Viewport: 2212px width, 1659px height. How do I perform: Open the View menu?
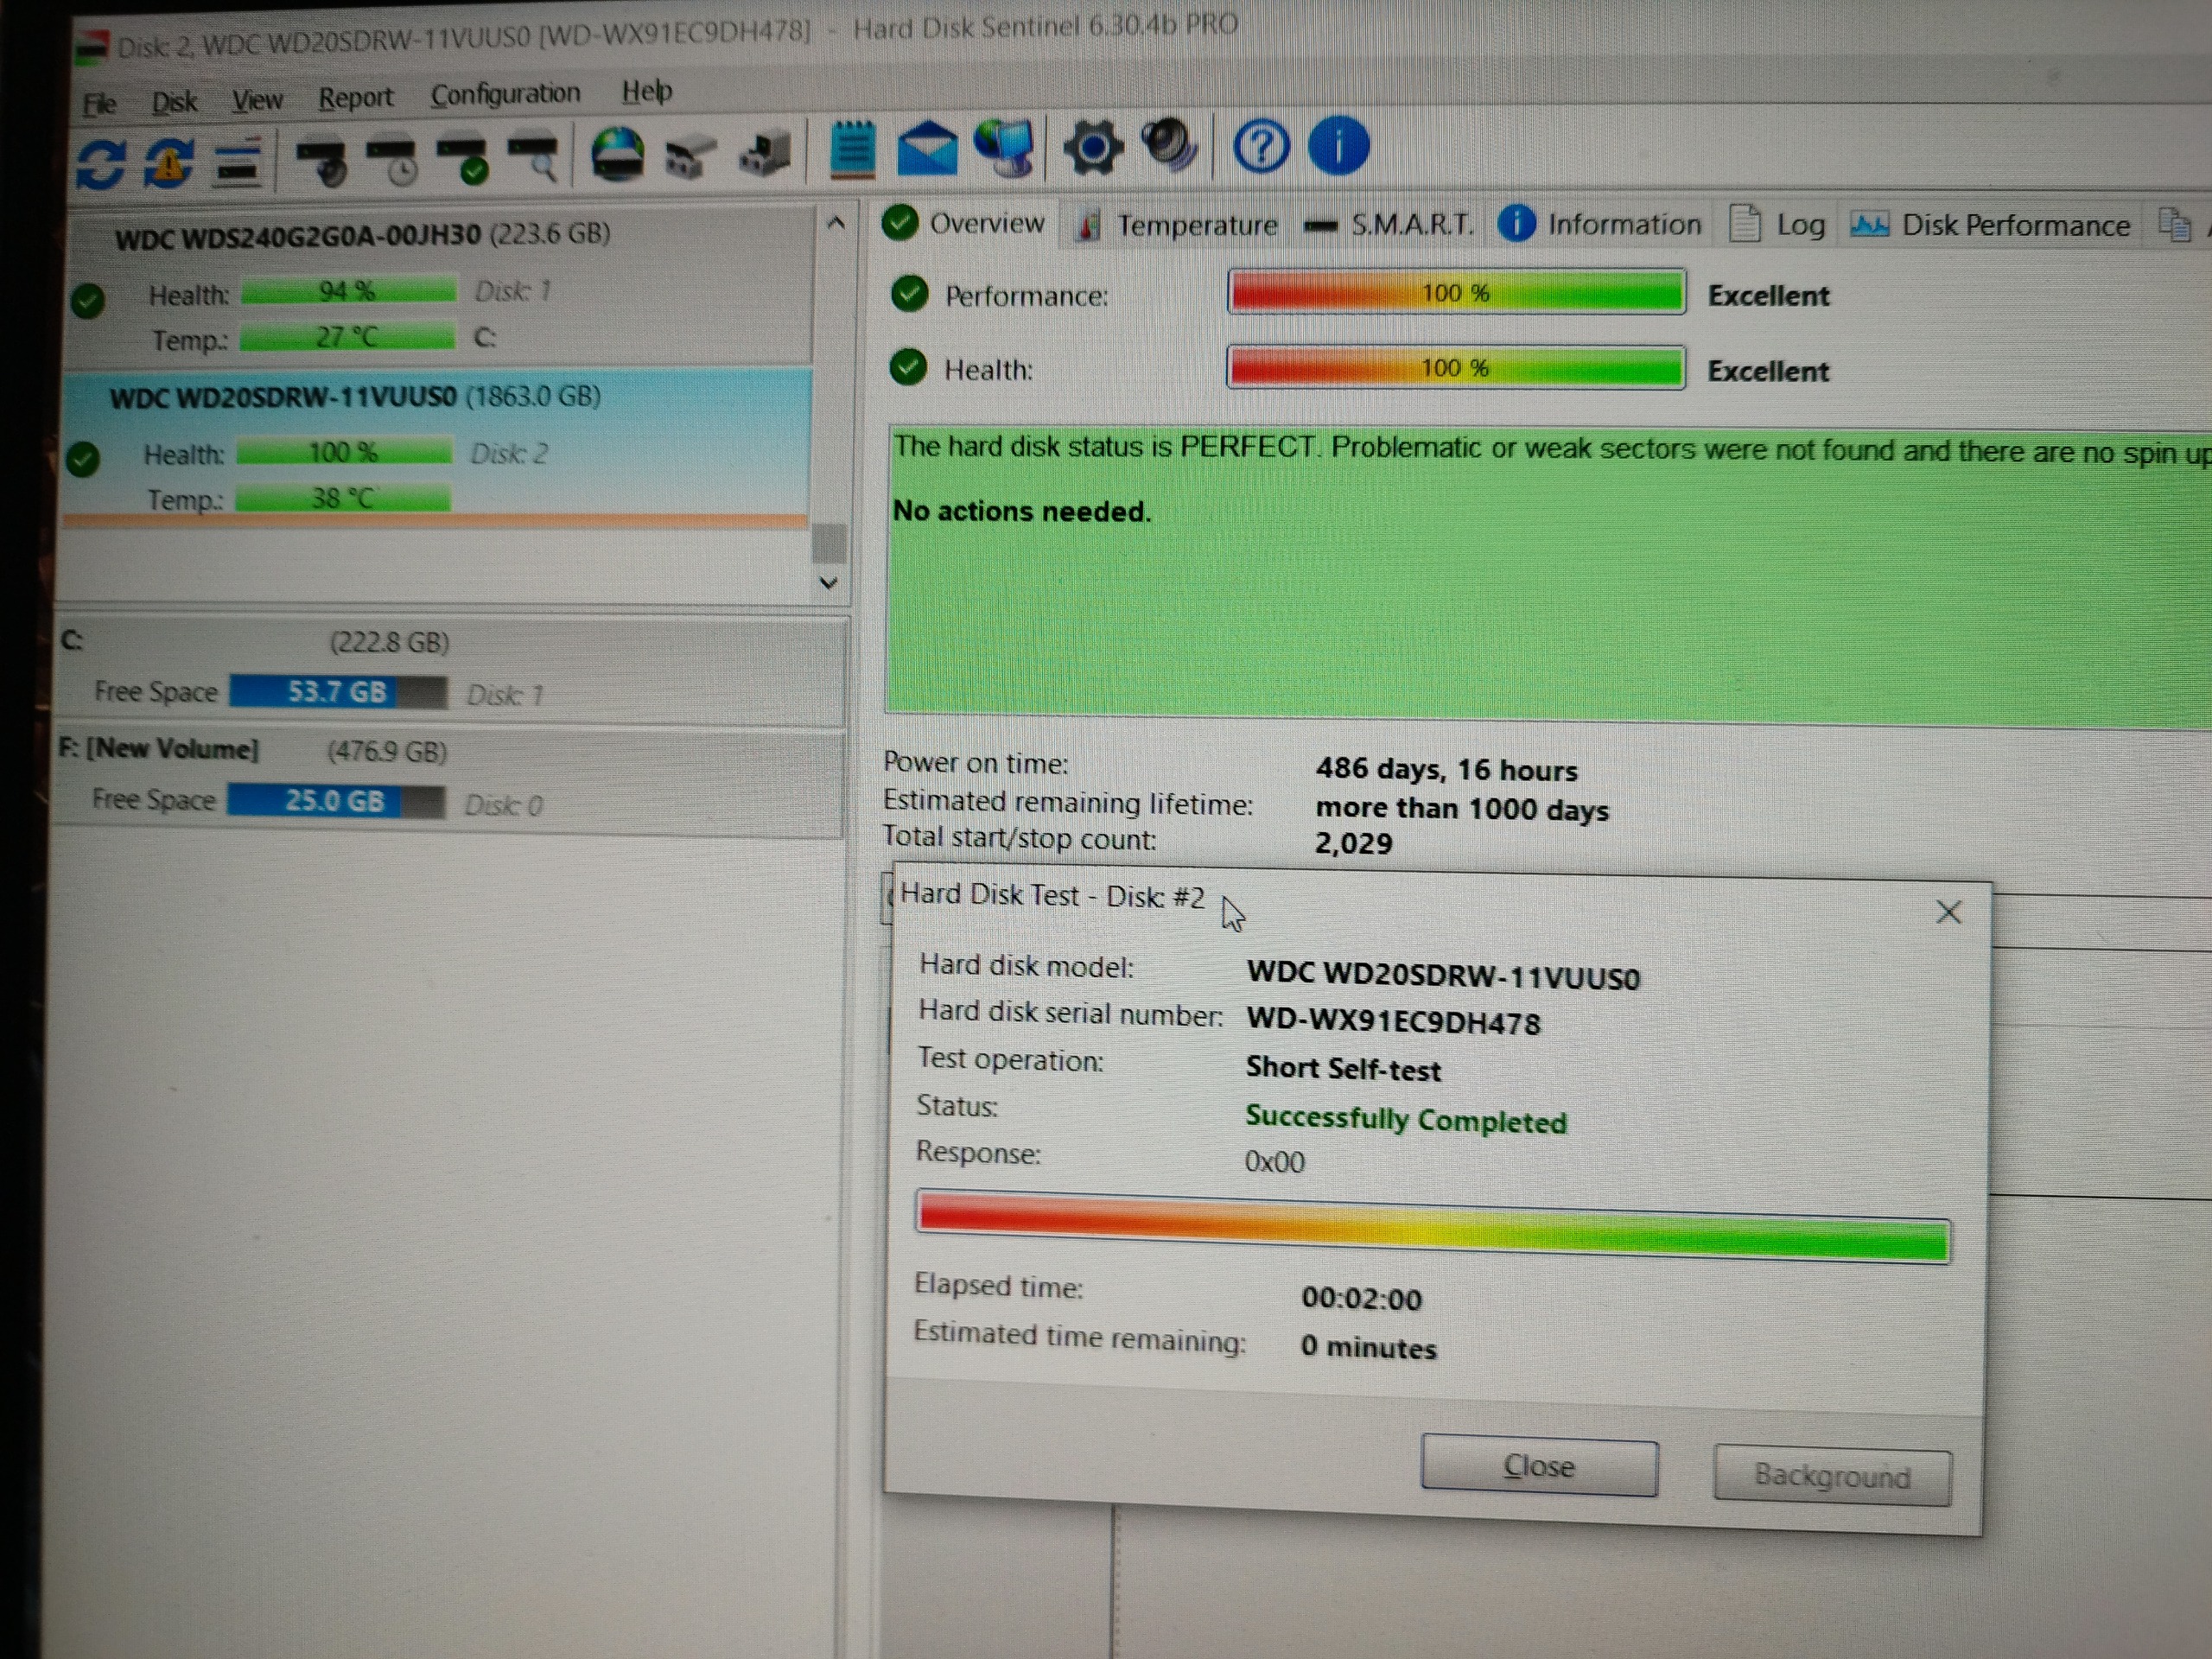[258, 100]
